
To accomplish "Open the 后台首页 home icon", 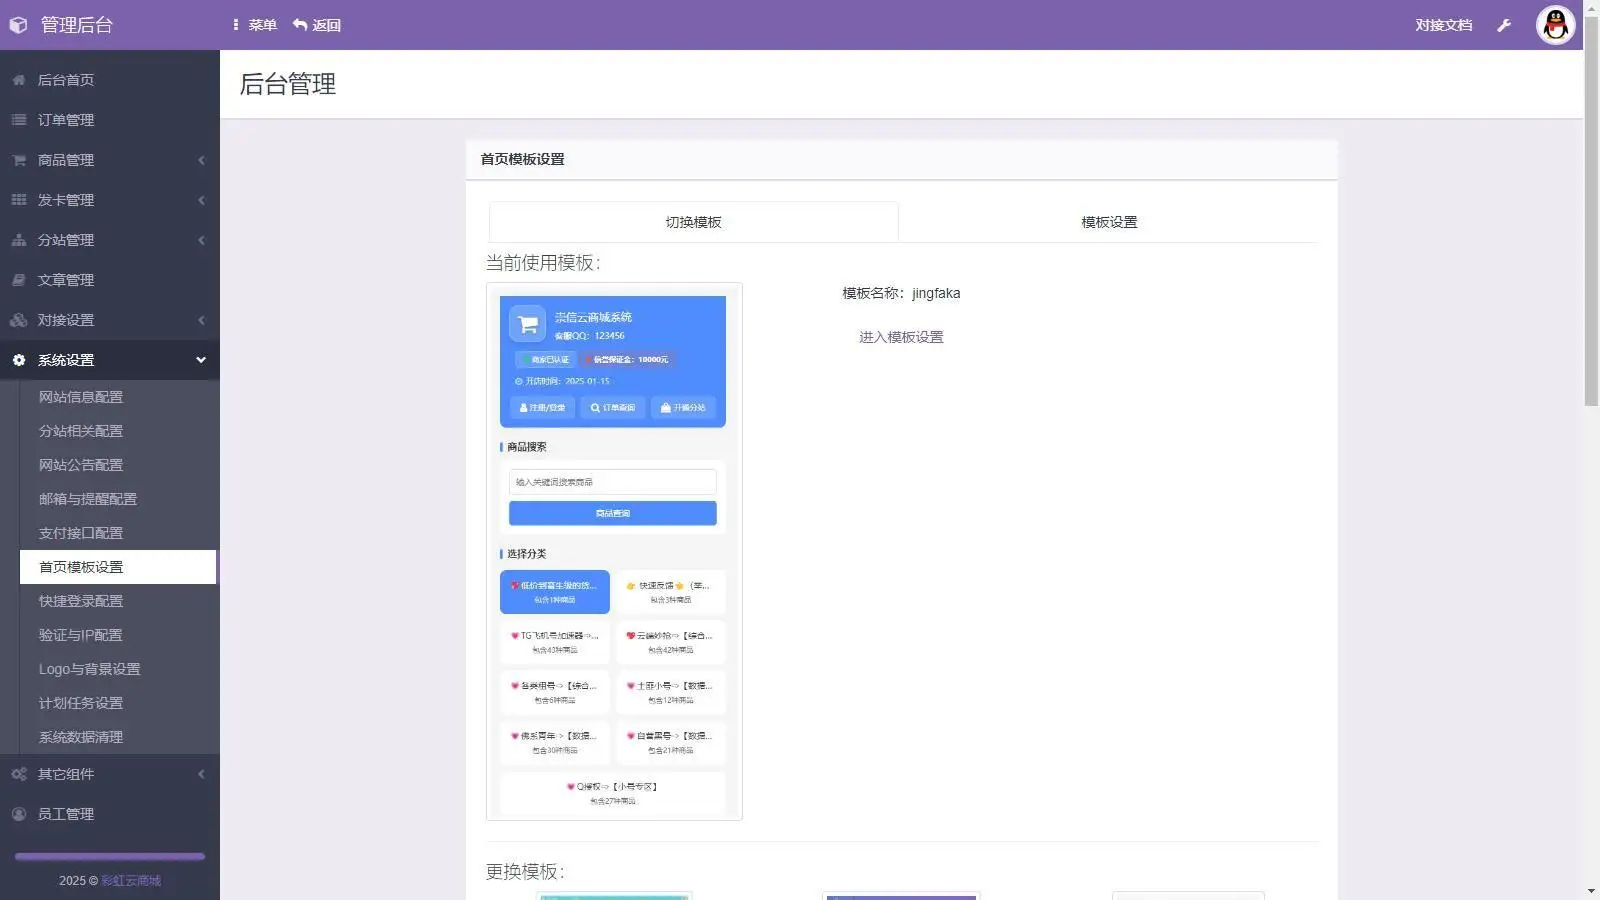I will (x=17, y=80).
